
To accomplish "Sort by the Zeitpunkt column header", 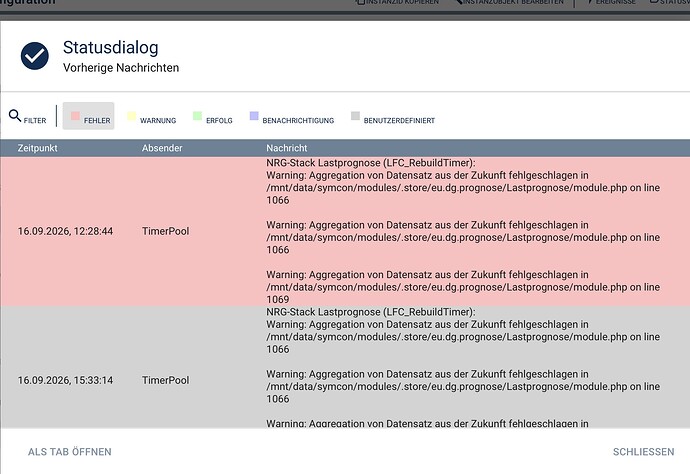I will pyautogui.click(x=37, y=148).
